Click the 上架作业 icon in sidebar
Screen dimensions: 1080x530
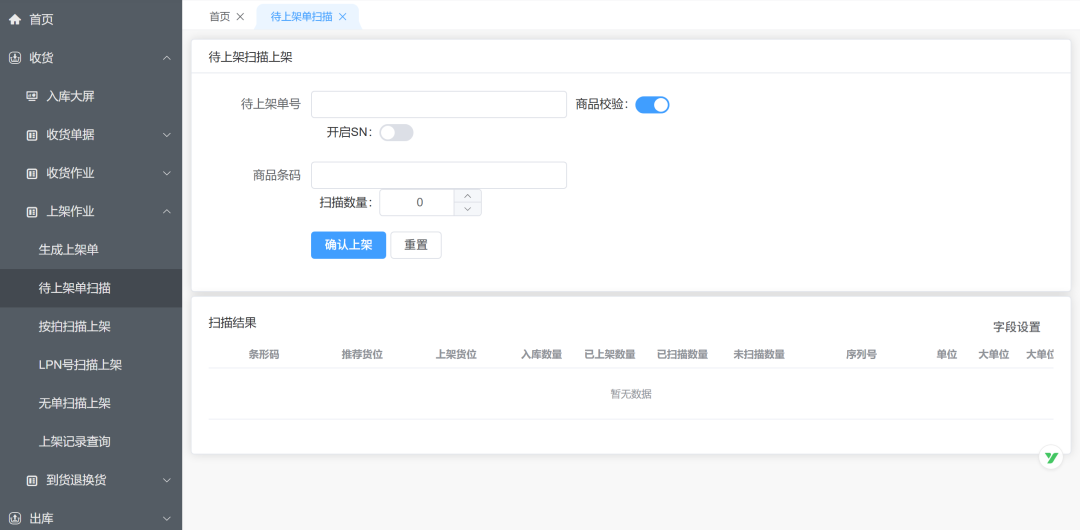tap(32, 212)
